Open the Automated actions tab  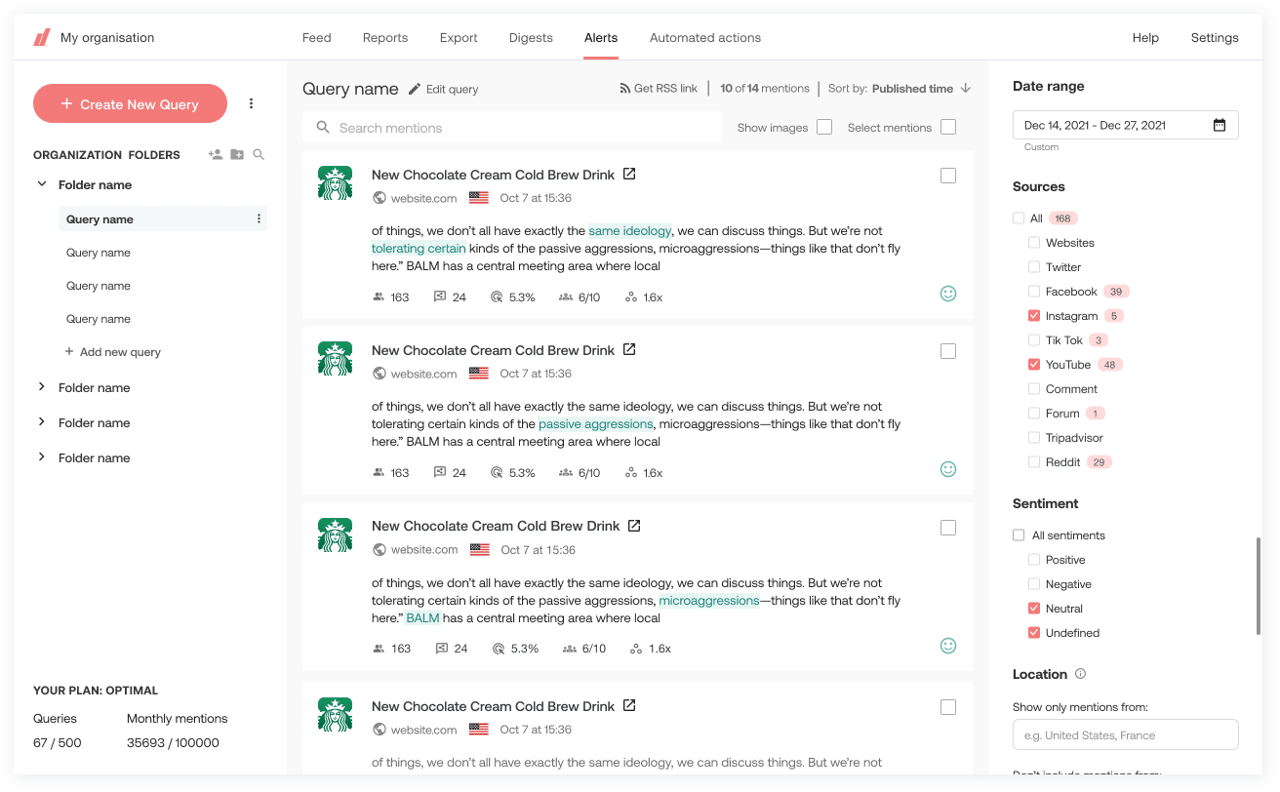tap(705, 38)
